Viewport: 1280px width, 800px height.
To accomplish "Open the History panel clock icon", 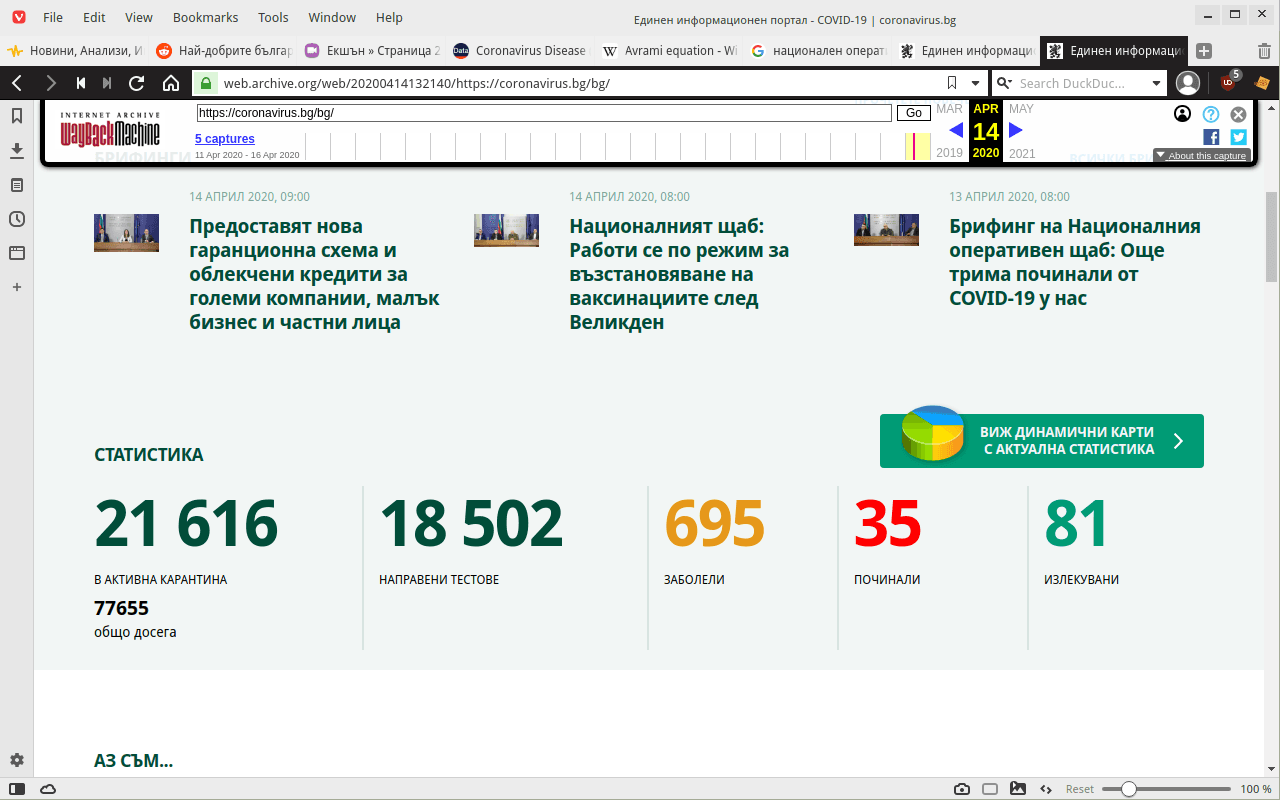I will click(x=17, y=219).
